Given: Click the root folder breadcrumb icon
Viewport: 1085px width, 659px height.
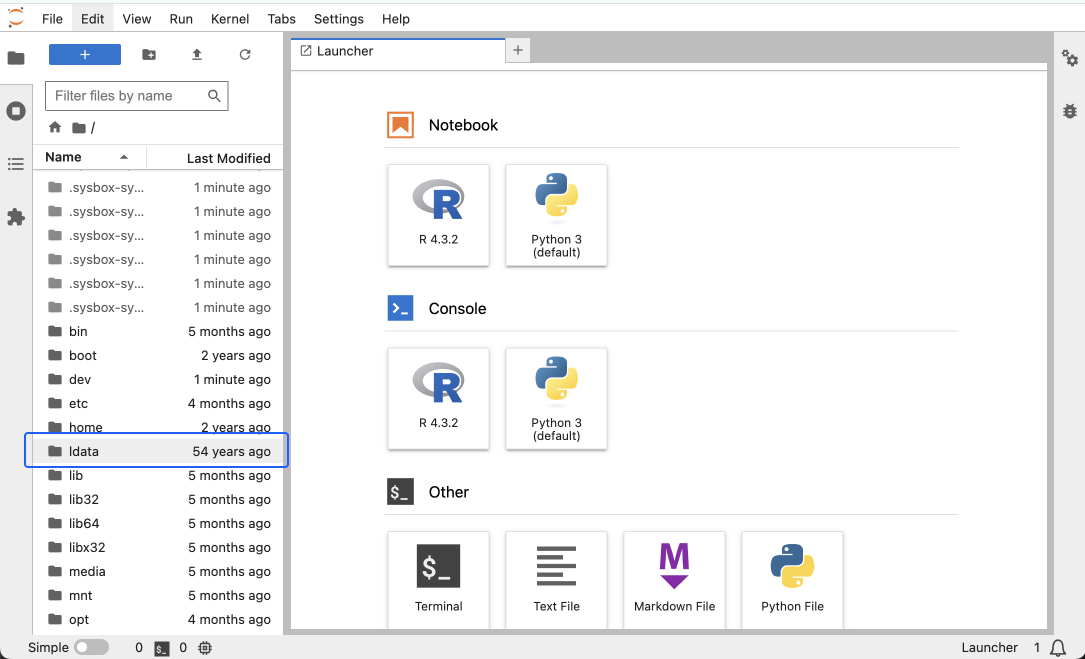Looking at the screenshot, I should coord(79,128).
